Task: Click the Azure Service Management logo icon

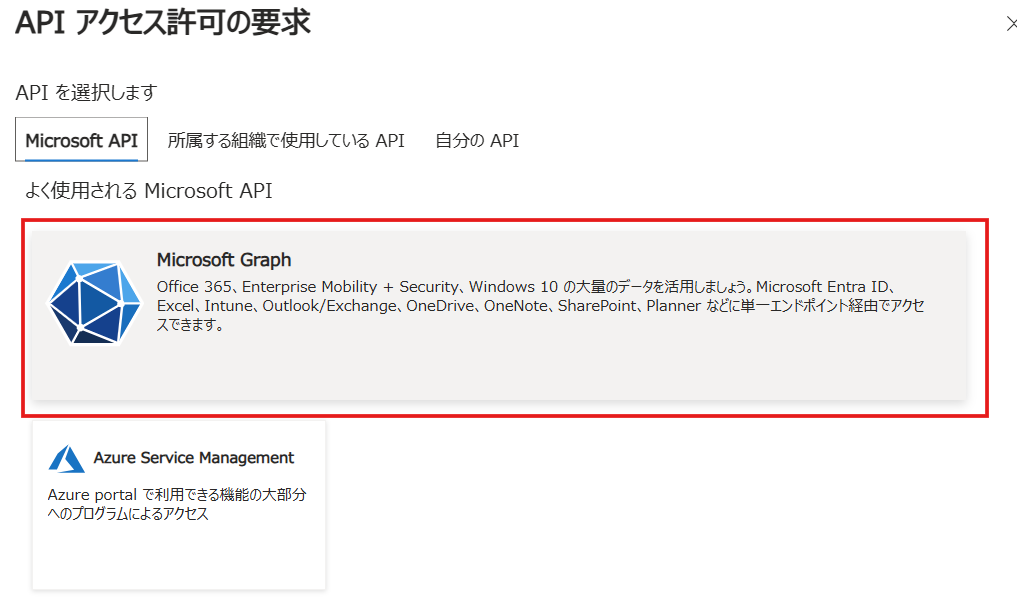Action: (x=66, y=459)
